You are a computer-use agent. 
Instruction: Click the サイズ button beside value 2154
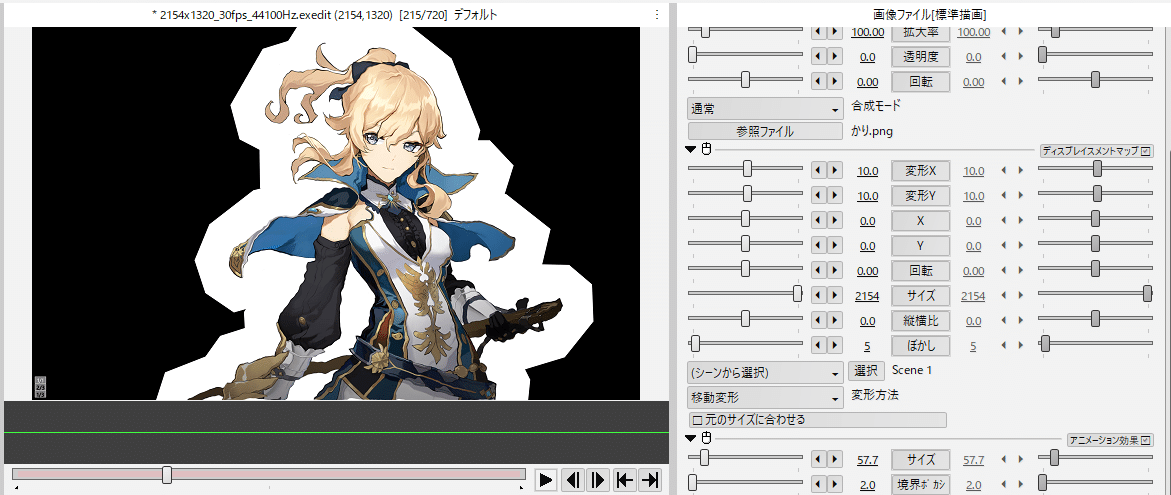point(921,296)
